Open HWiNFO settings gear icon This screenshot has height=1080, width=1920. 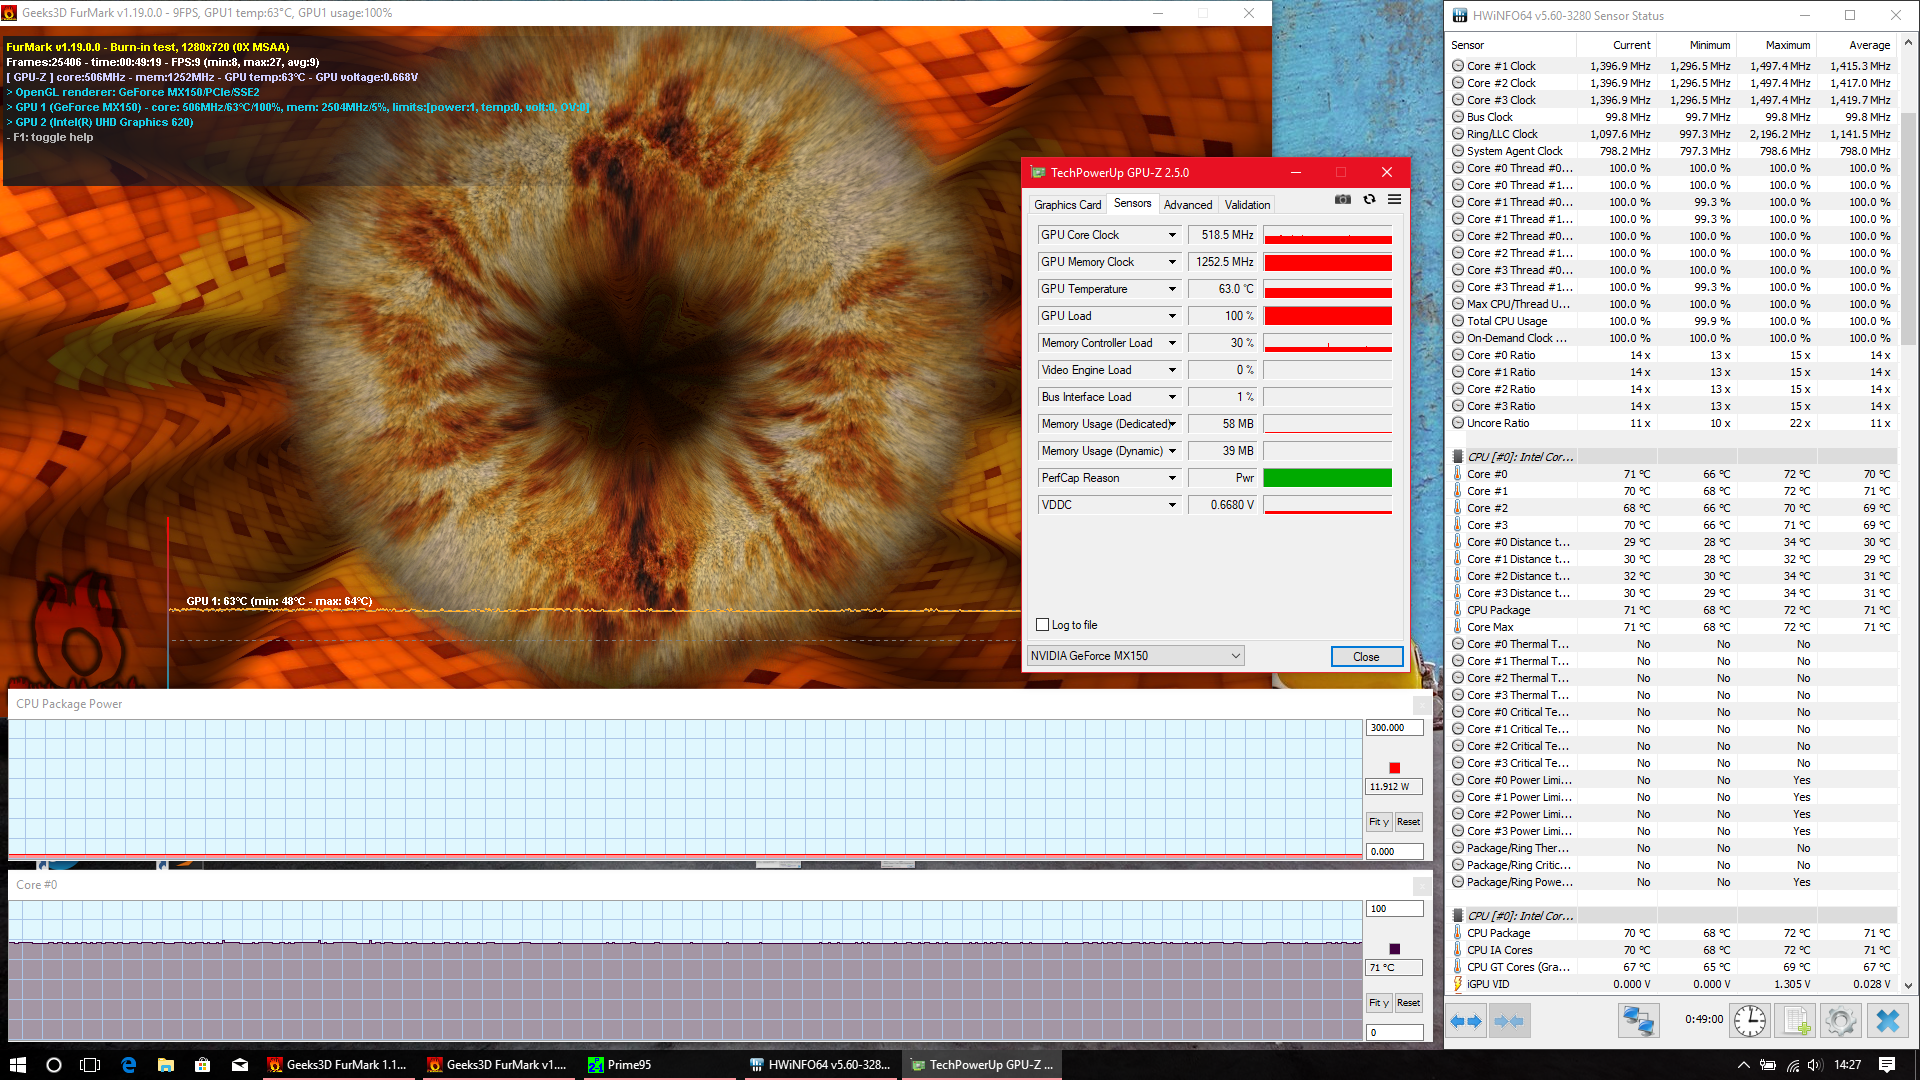(1840, 1021)
